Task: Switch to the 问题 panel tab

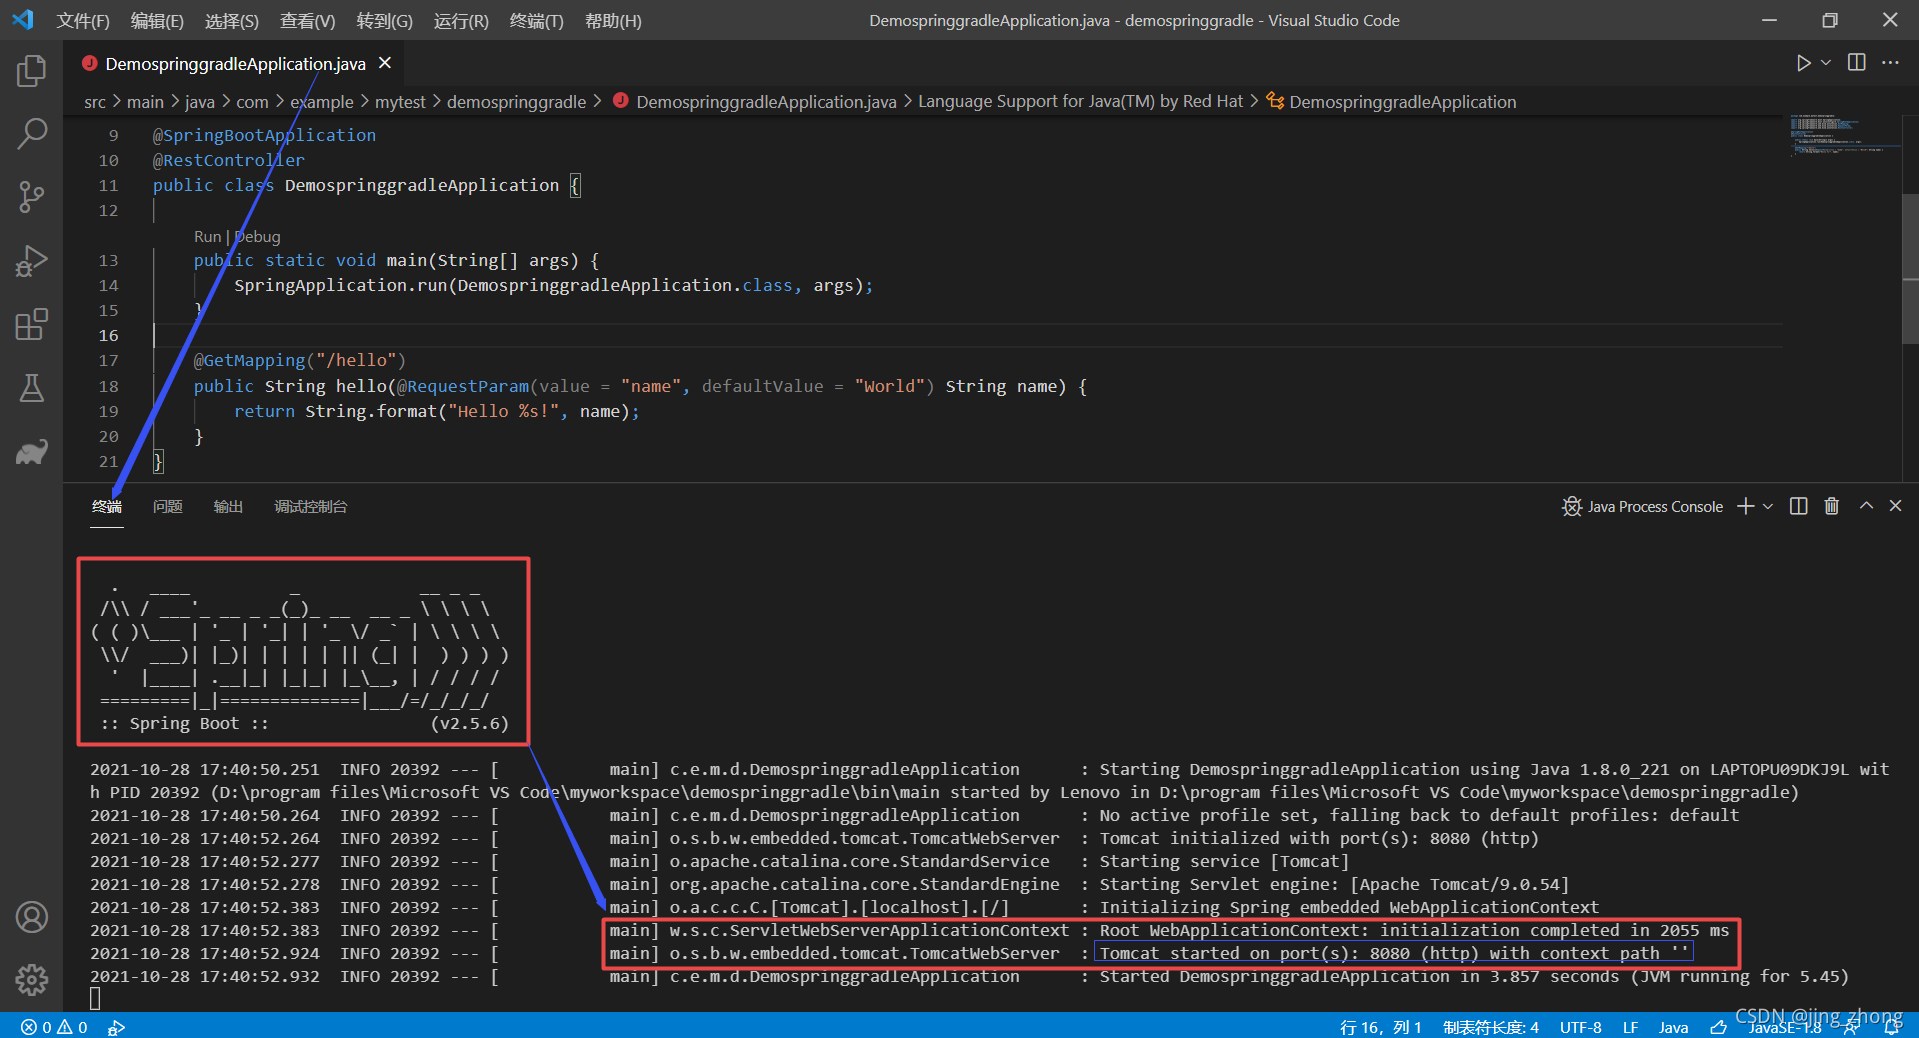Action: tap(167, 507)
